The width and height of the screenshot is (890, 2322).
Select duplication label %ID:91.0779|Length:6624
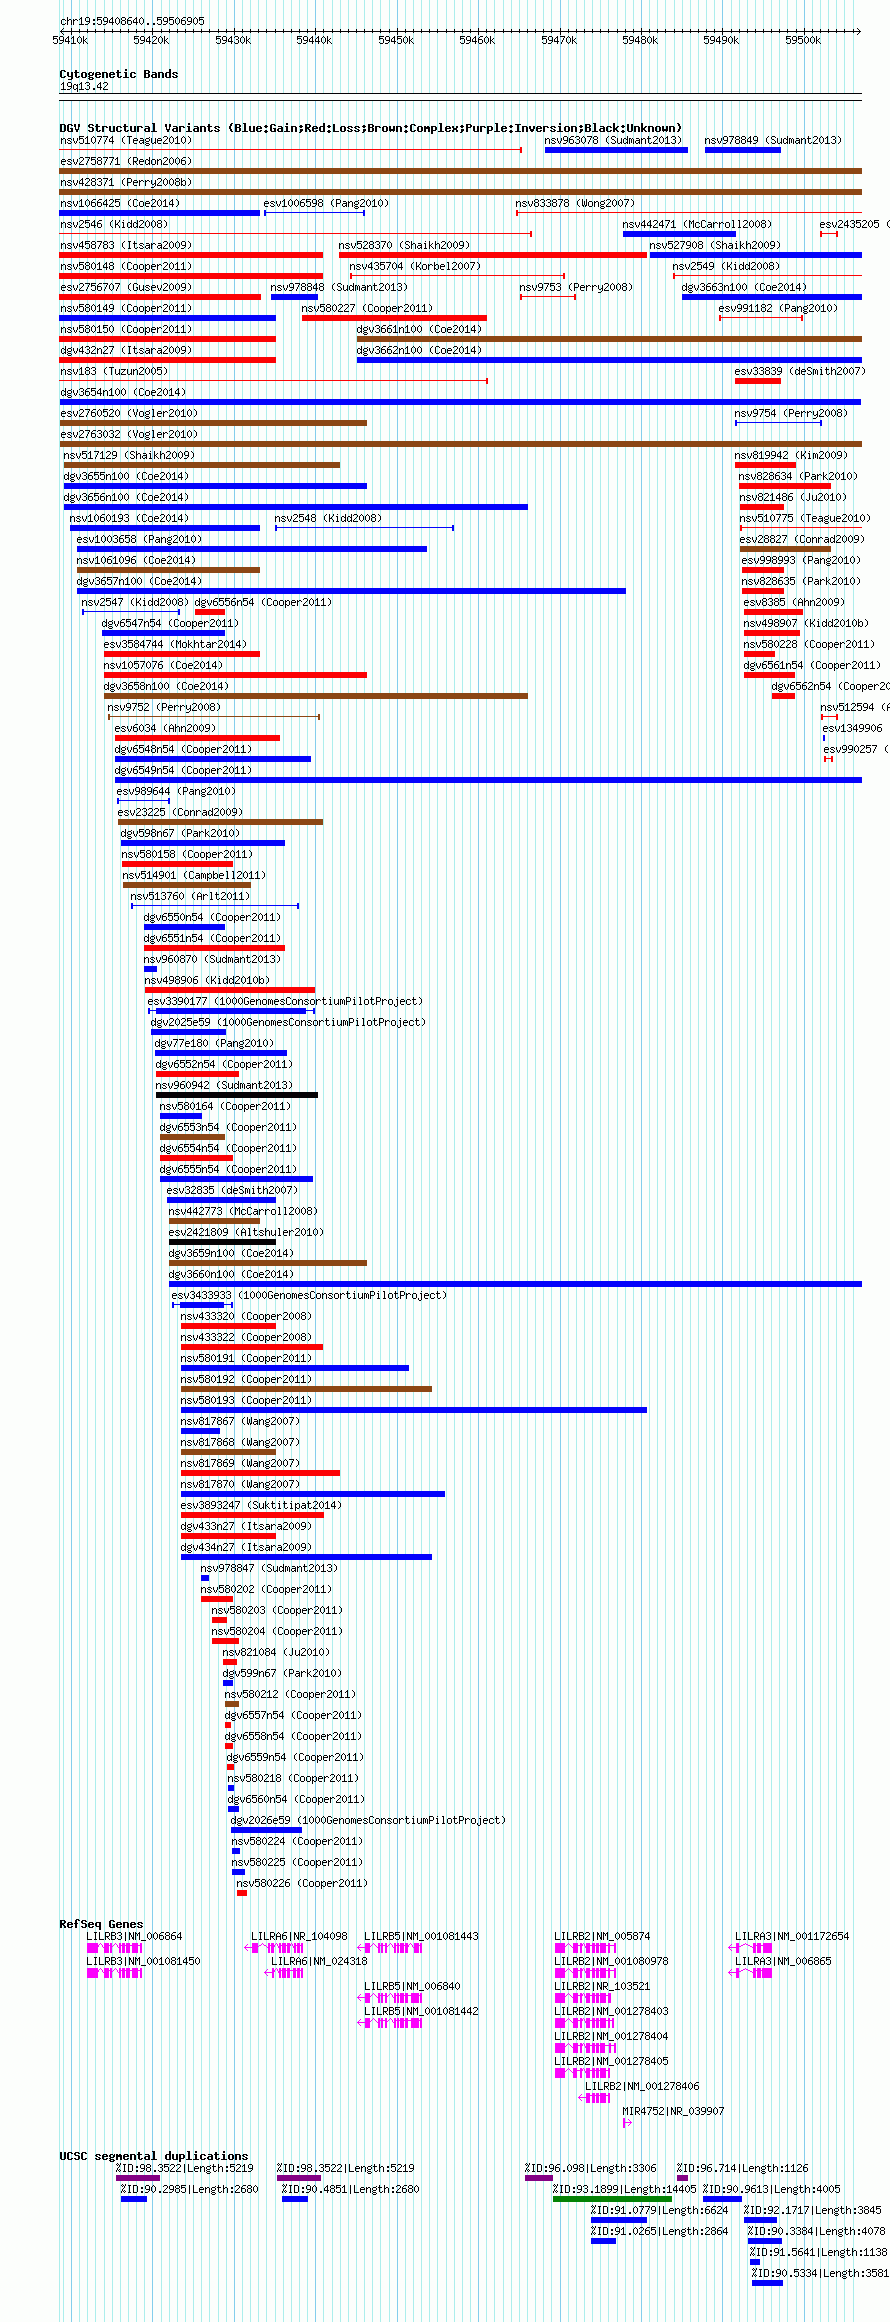[660, 2211]
